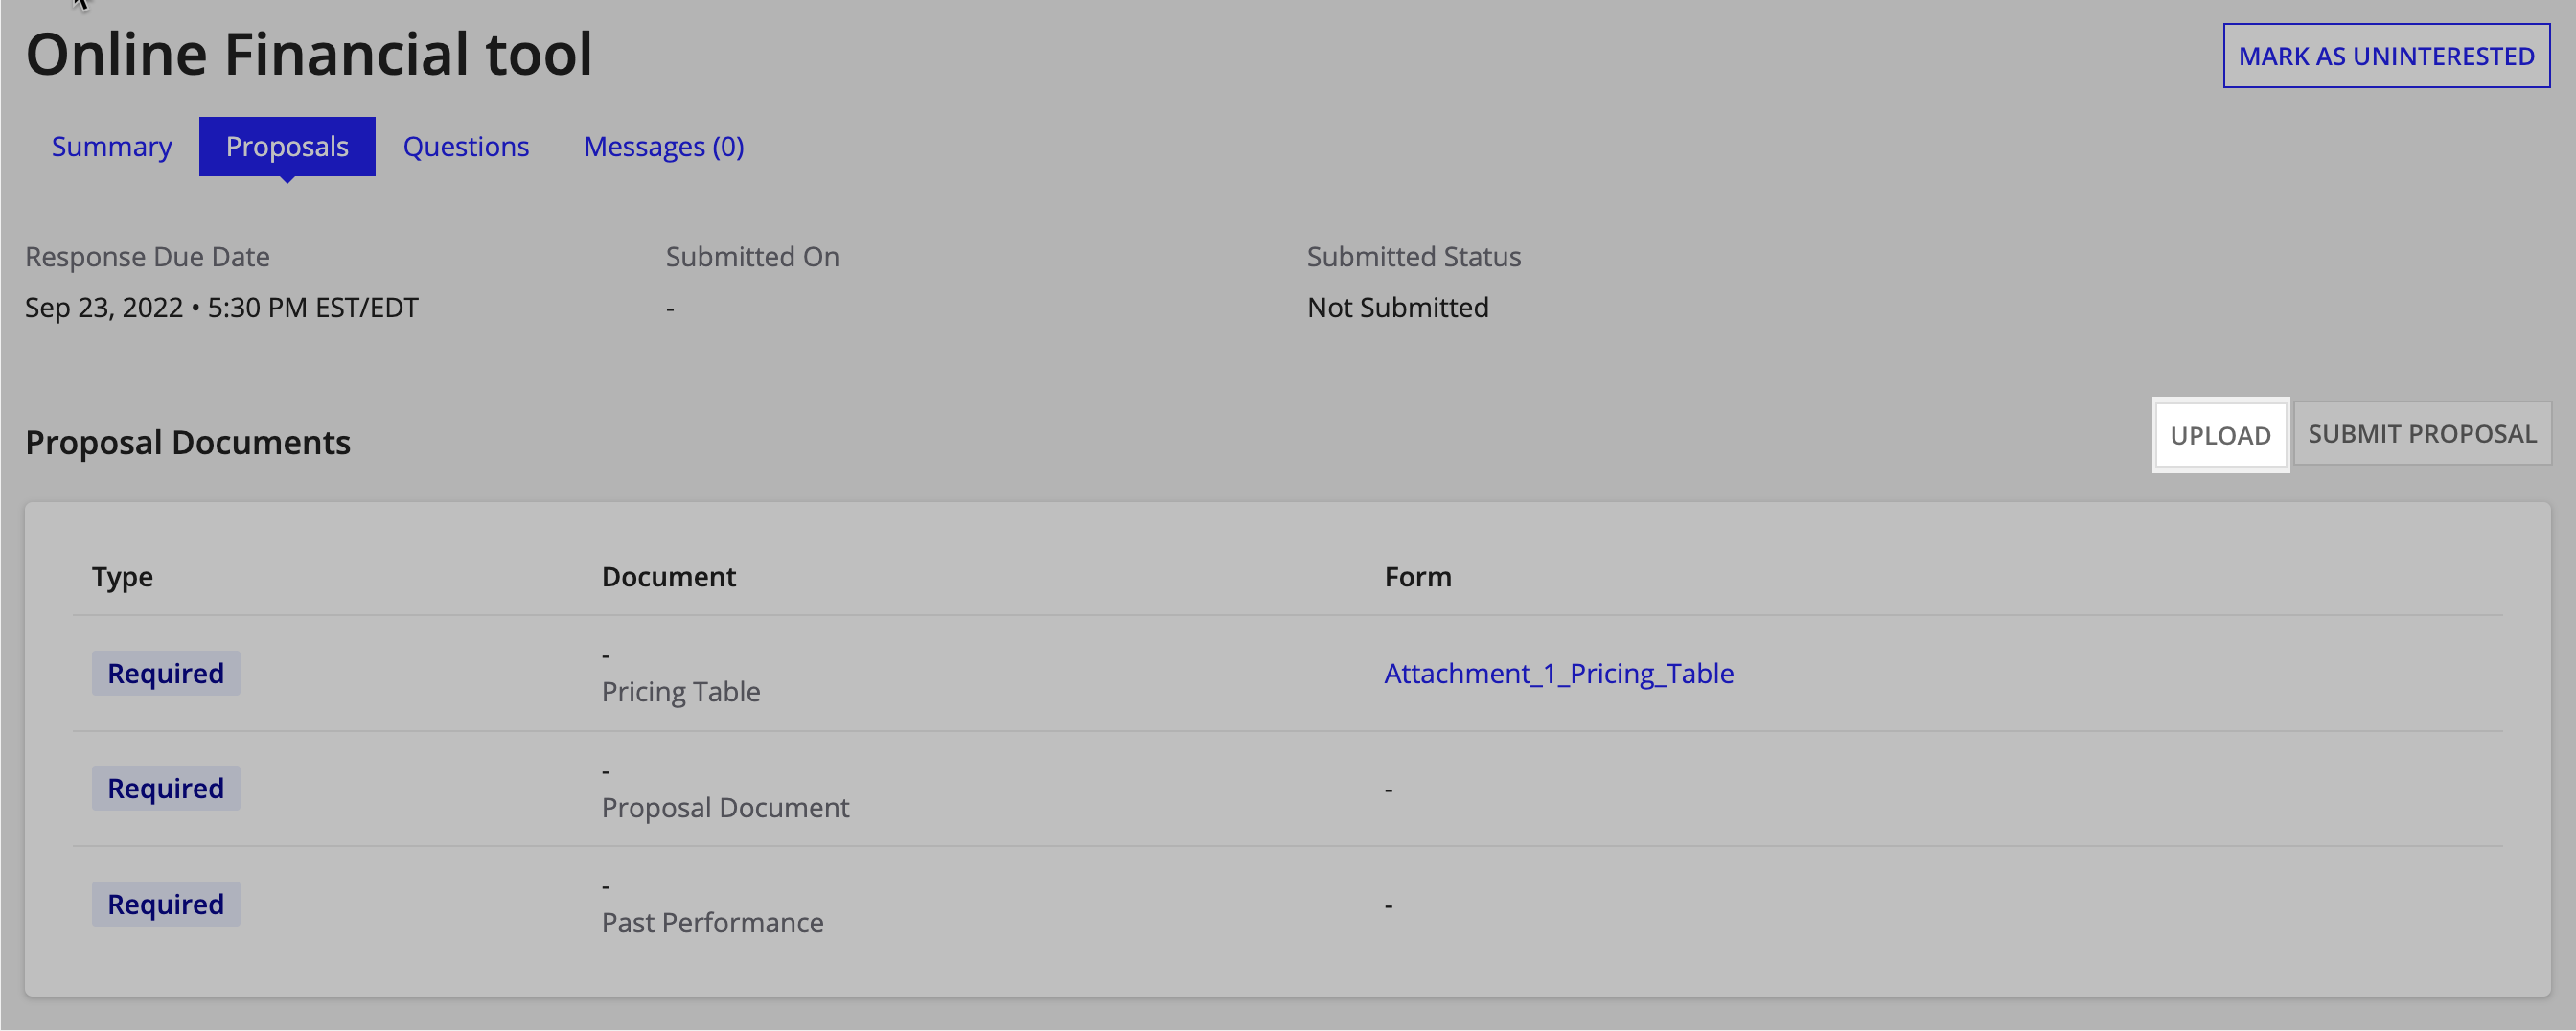Open the Questions tab
This screenshot has width=2576, height=1031.
point(466,146)
